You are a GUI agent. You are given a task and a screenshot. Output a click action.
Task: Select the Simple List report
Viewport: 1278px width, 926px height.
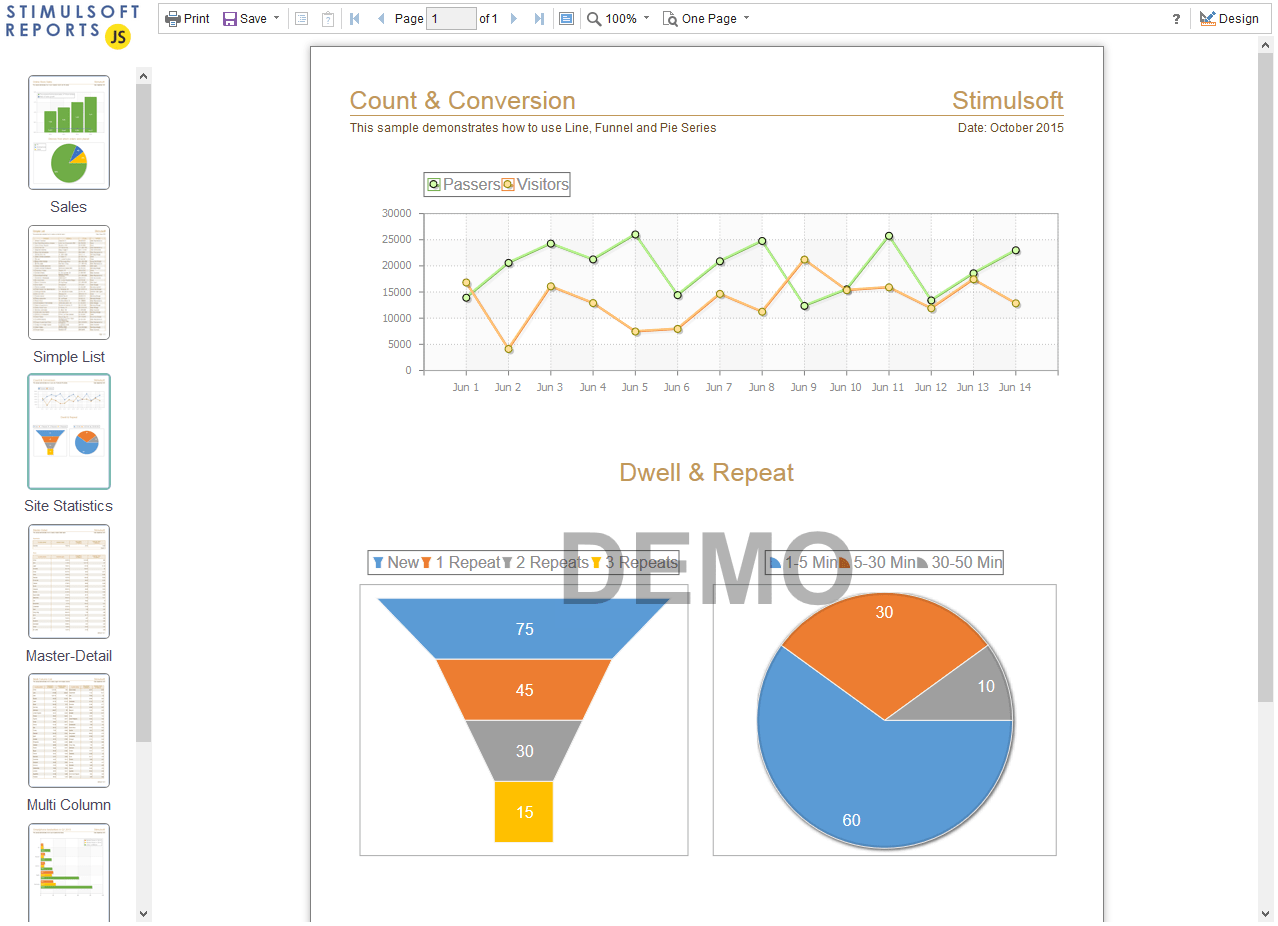click(x=68, y=282)
